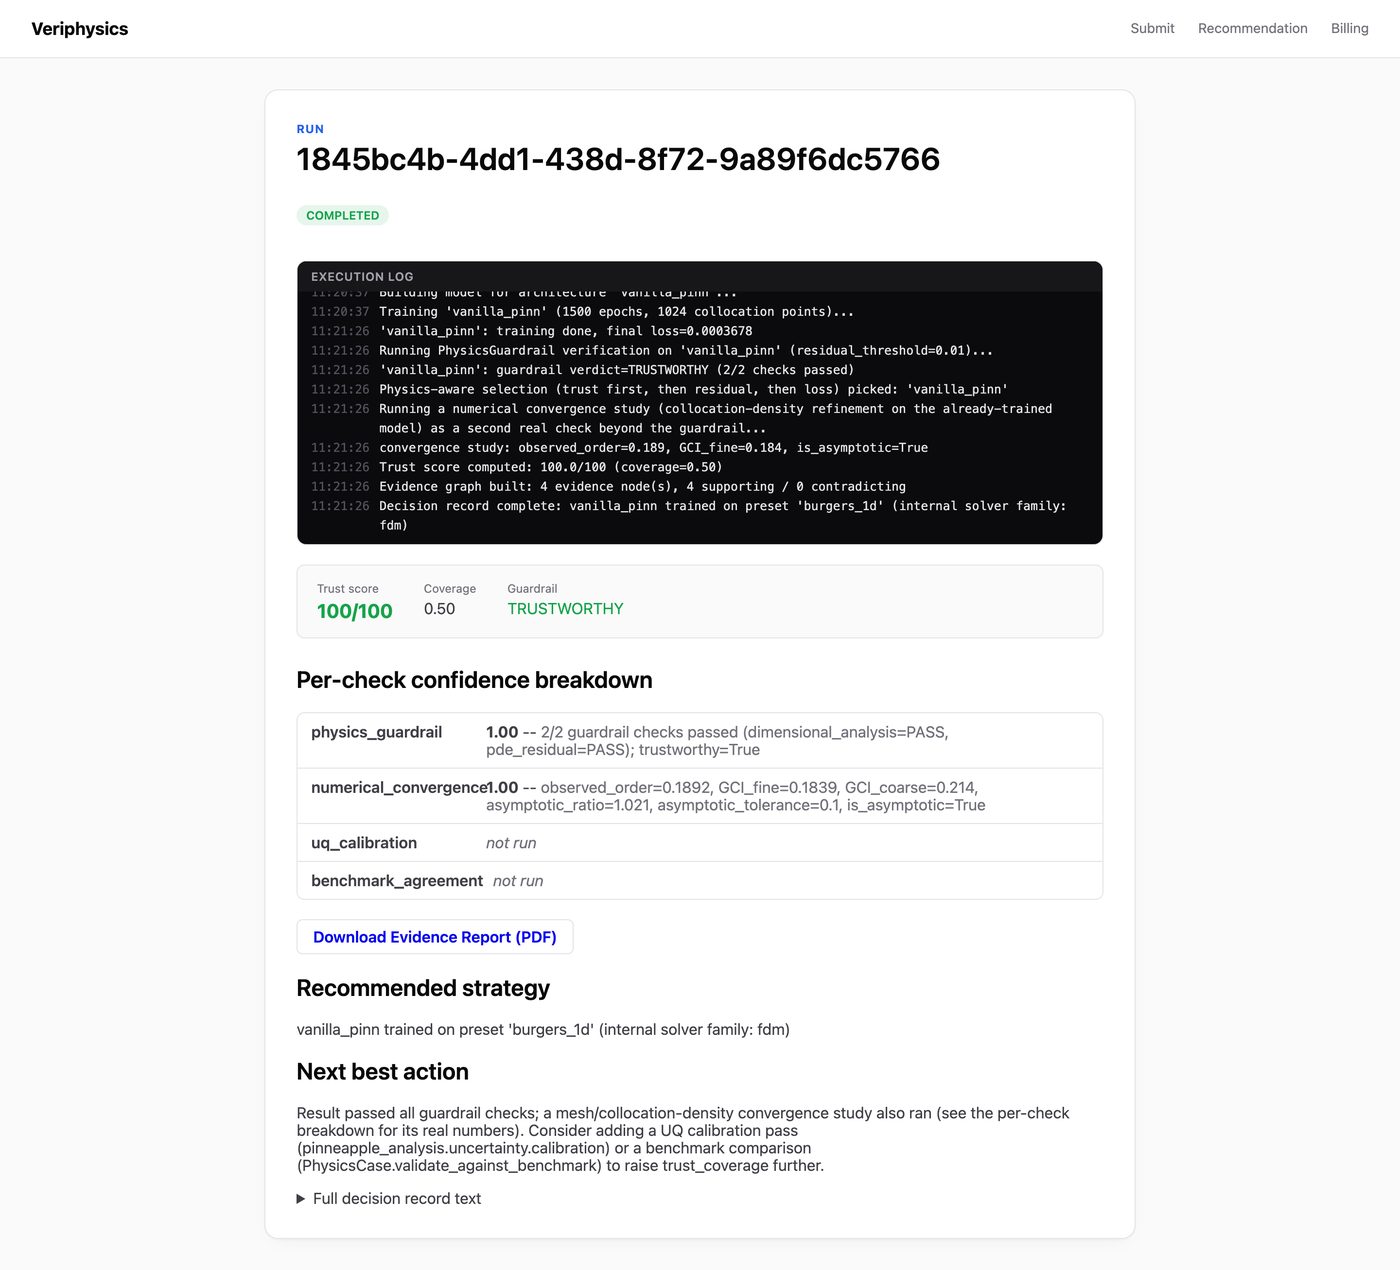Download Evidence Report (PDF)
The image size is (1400, 1270).
tap(435, 937)
